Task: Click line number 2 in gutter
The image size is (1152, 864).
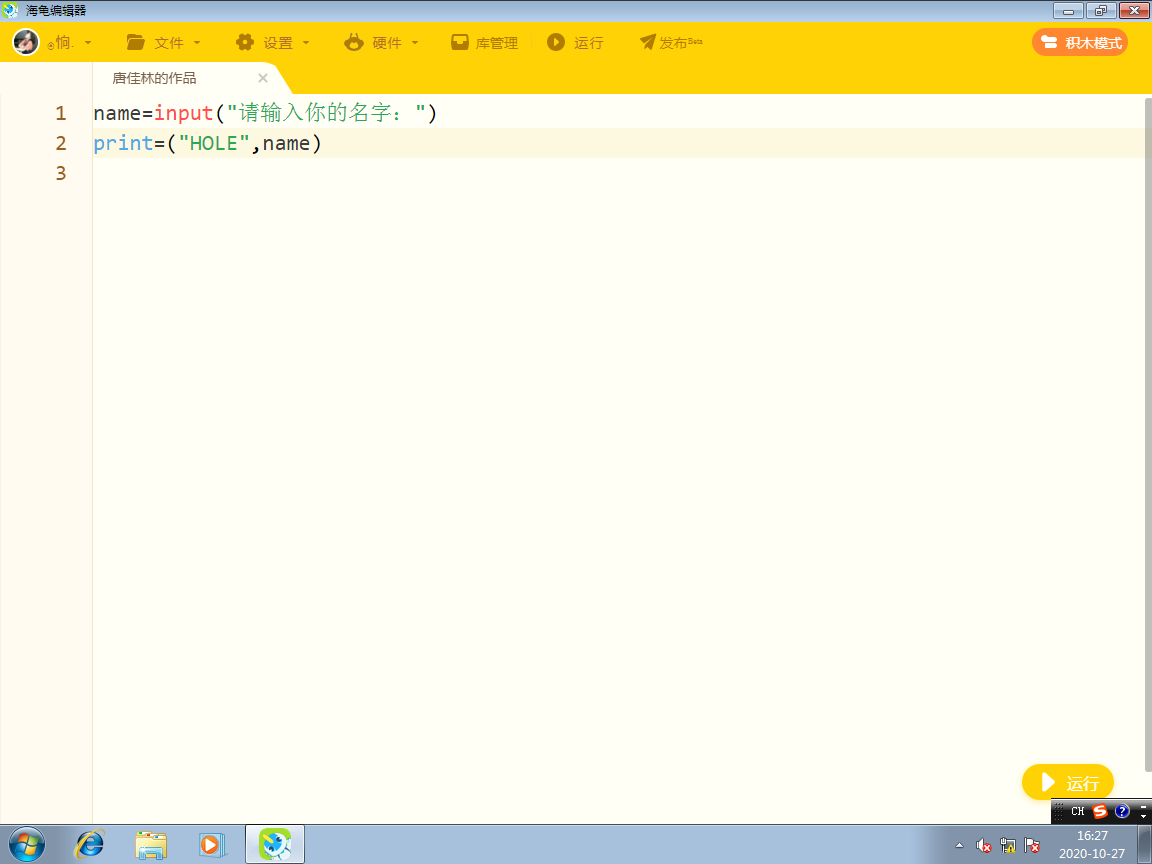Action: click(x=60, y=143)
